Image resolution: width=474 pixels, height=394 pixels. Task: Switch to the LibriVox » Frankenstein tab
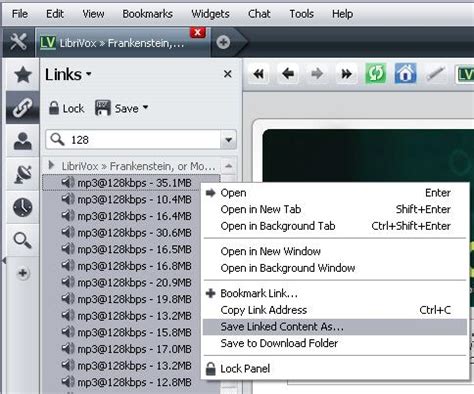tap(122, 43)
